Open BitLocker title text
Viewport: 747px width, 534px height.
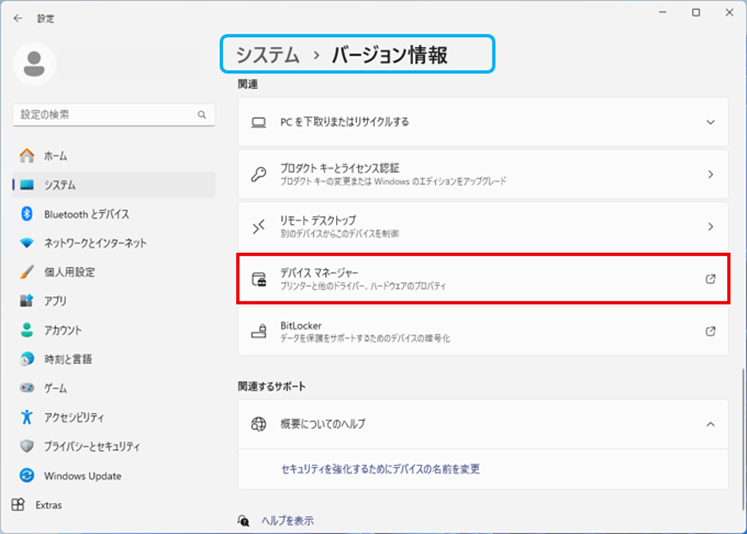click(301, 325)
